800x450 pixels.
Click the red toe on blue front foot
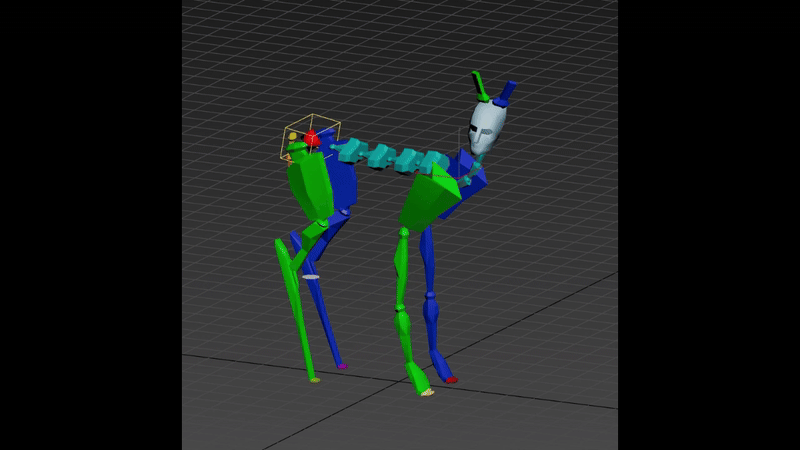(x=451, y=380)
